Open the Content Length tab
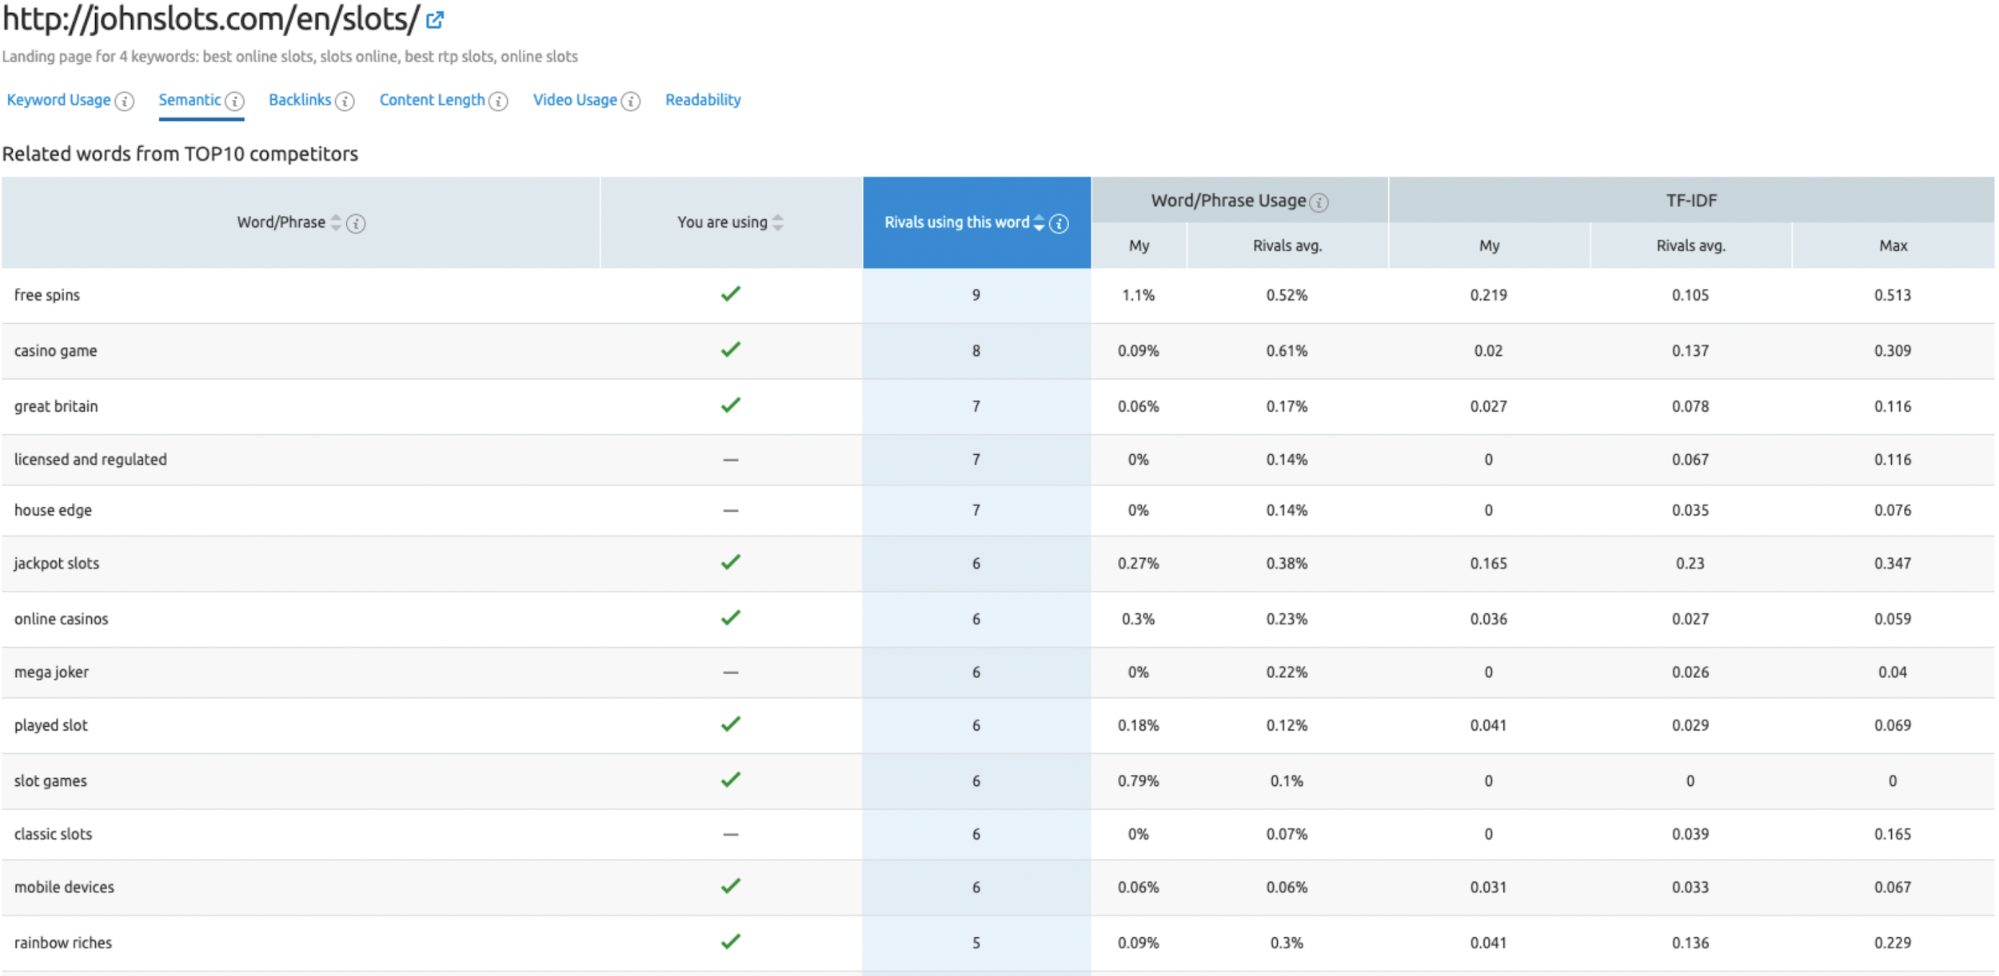The width and height of the screenshot is (1999, 976). click(x=432, y=100)
